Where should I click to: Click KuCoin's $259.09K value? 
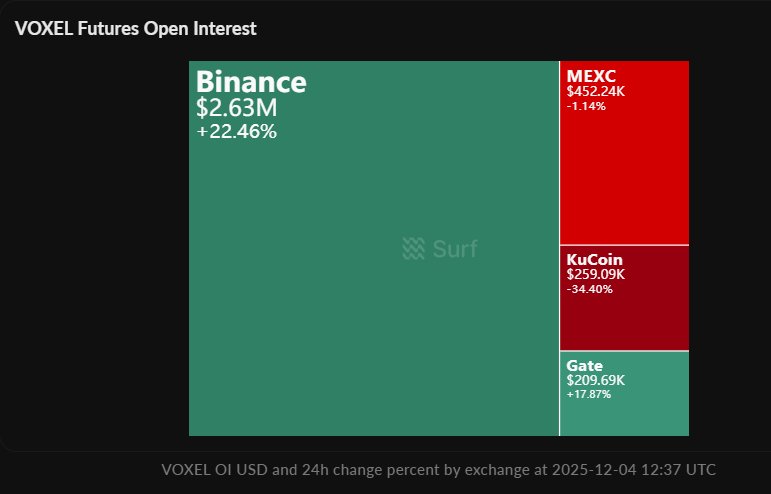595,274
